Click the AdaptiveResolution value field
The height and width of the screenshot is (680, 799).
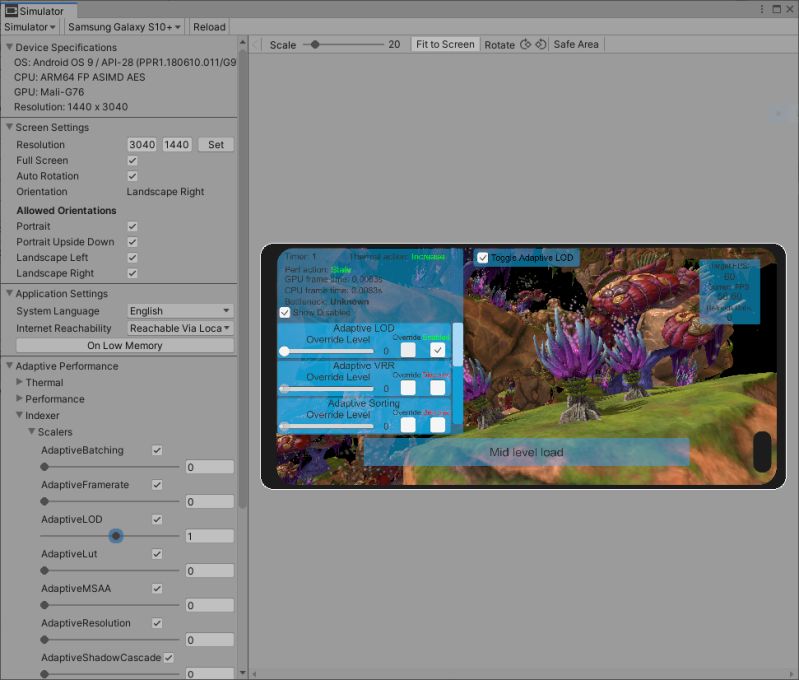click(209, 640)
